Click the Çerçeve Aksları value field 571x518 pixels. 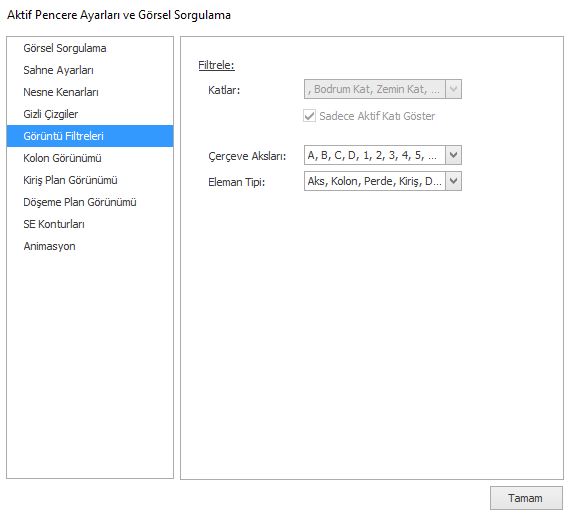(x=375, y=155)
